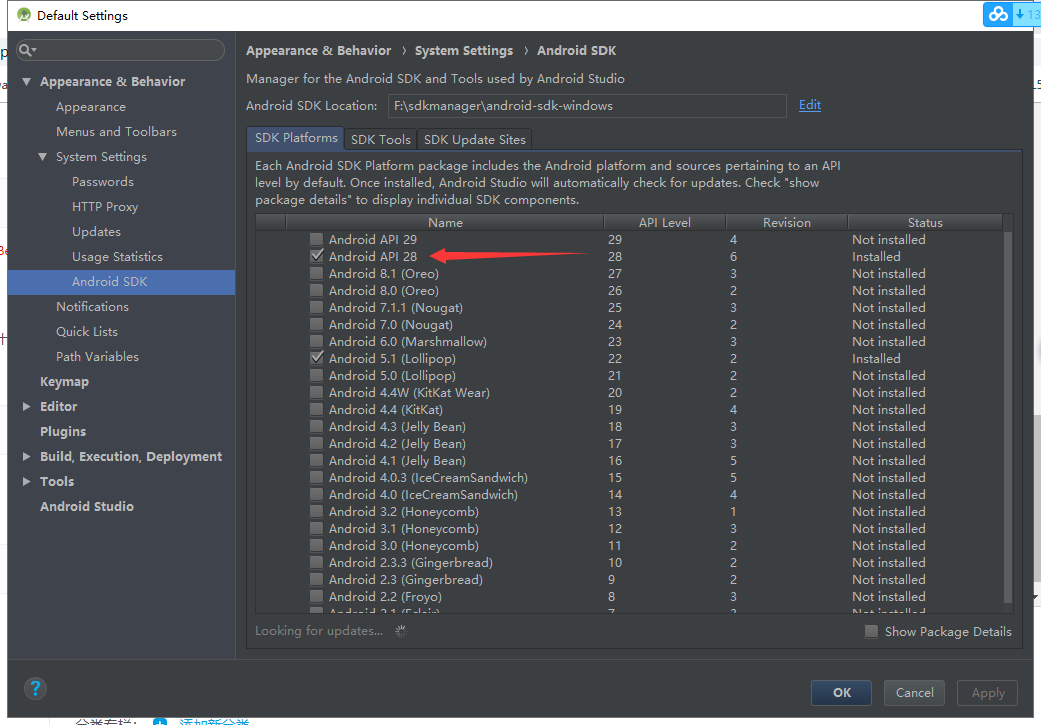Select the Android 4.0.3 (IceCreamSandwich) row
1041x725 pixels.
(629, 477)
